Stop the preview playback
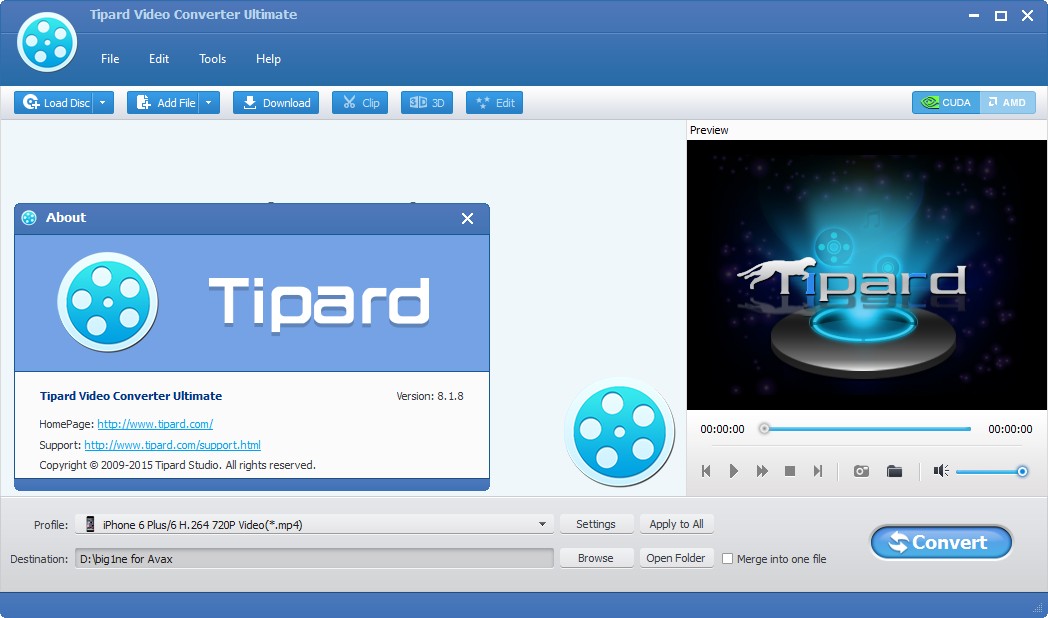This screenshot has height=618, width=1048. [789, 471]
